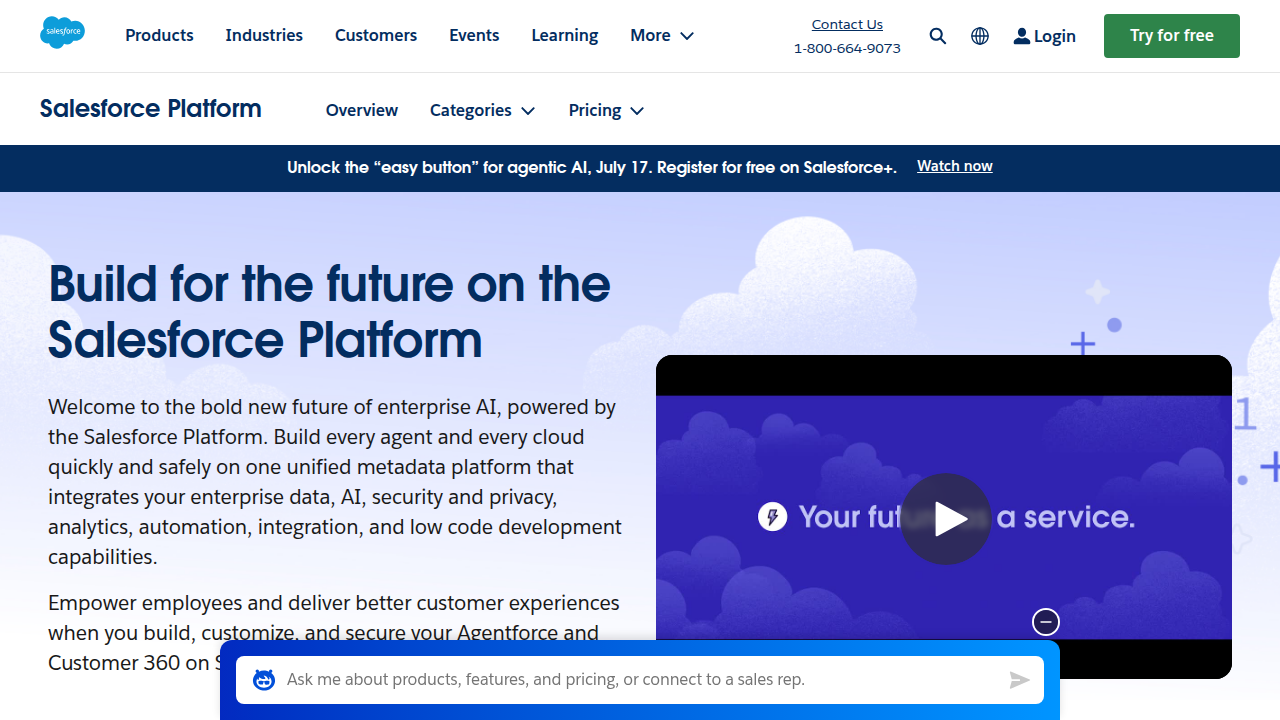Click the minus pause-animation icon on the video
This screenshot has width=1280, height=720.
(1045, 622)
